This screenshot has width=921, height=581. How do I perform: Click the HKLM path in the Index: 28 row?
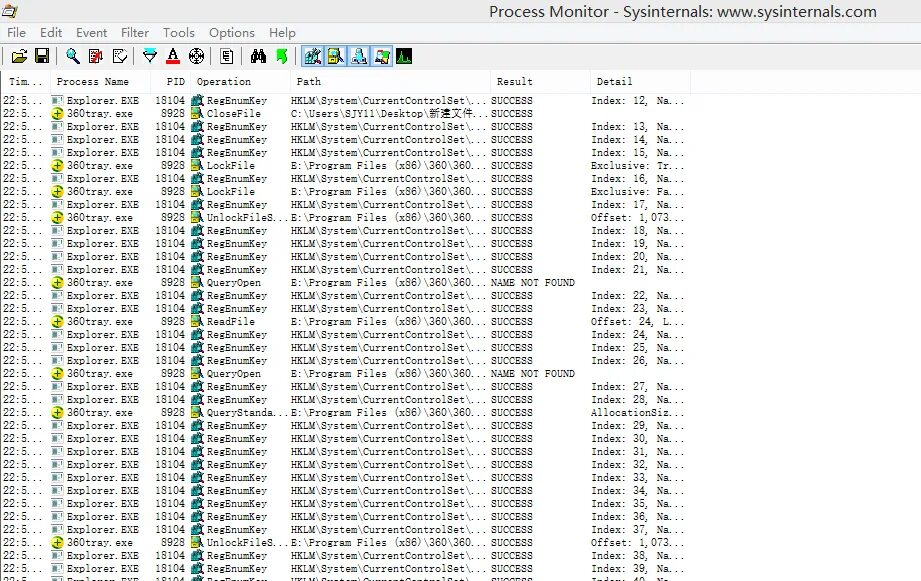(x=389, y=399)
